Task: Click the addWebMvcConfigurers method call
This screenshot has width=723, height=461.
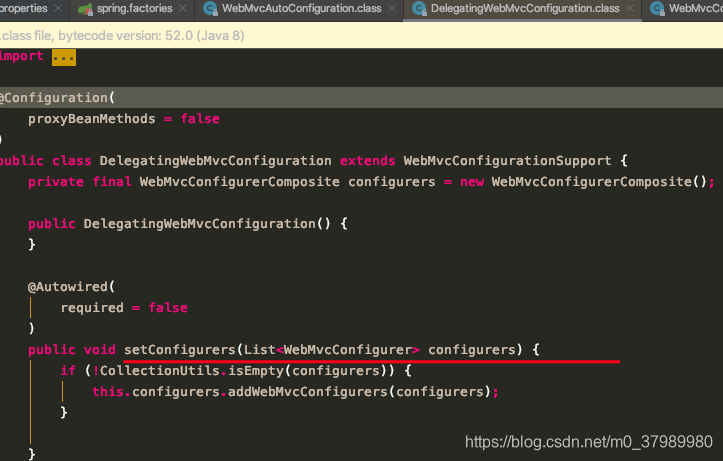Action: [x=308, y=392]
